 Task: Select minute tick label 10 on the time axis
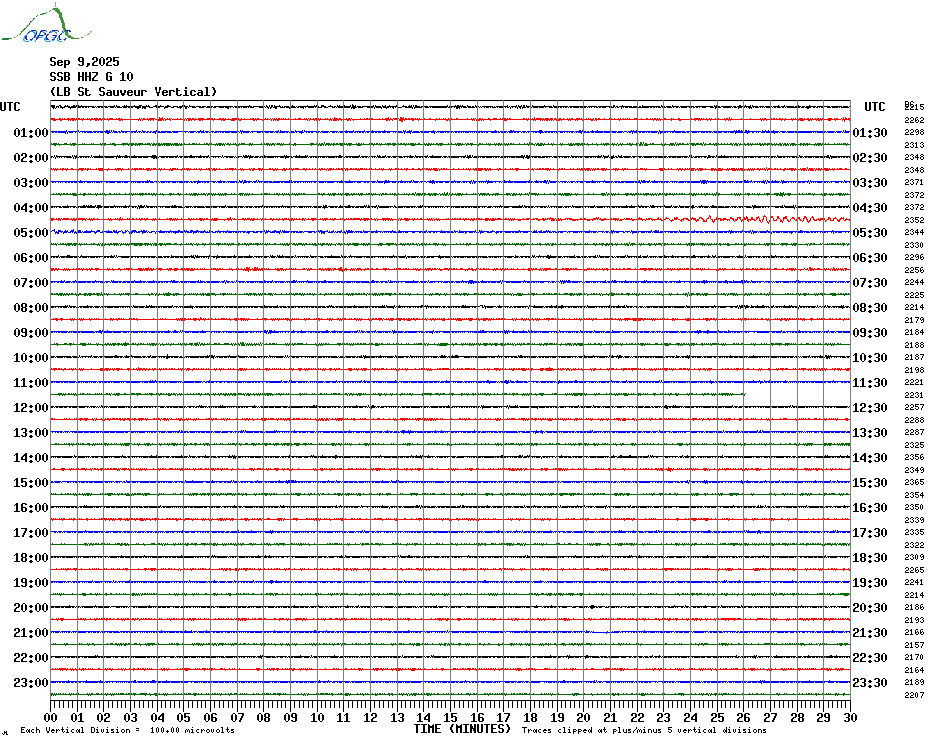pos(317,717)
